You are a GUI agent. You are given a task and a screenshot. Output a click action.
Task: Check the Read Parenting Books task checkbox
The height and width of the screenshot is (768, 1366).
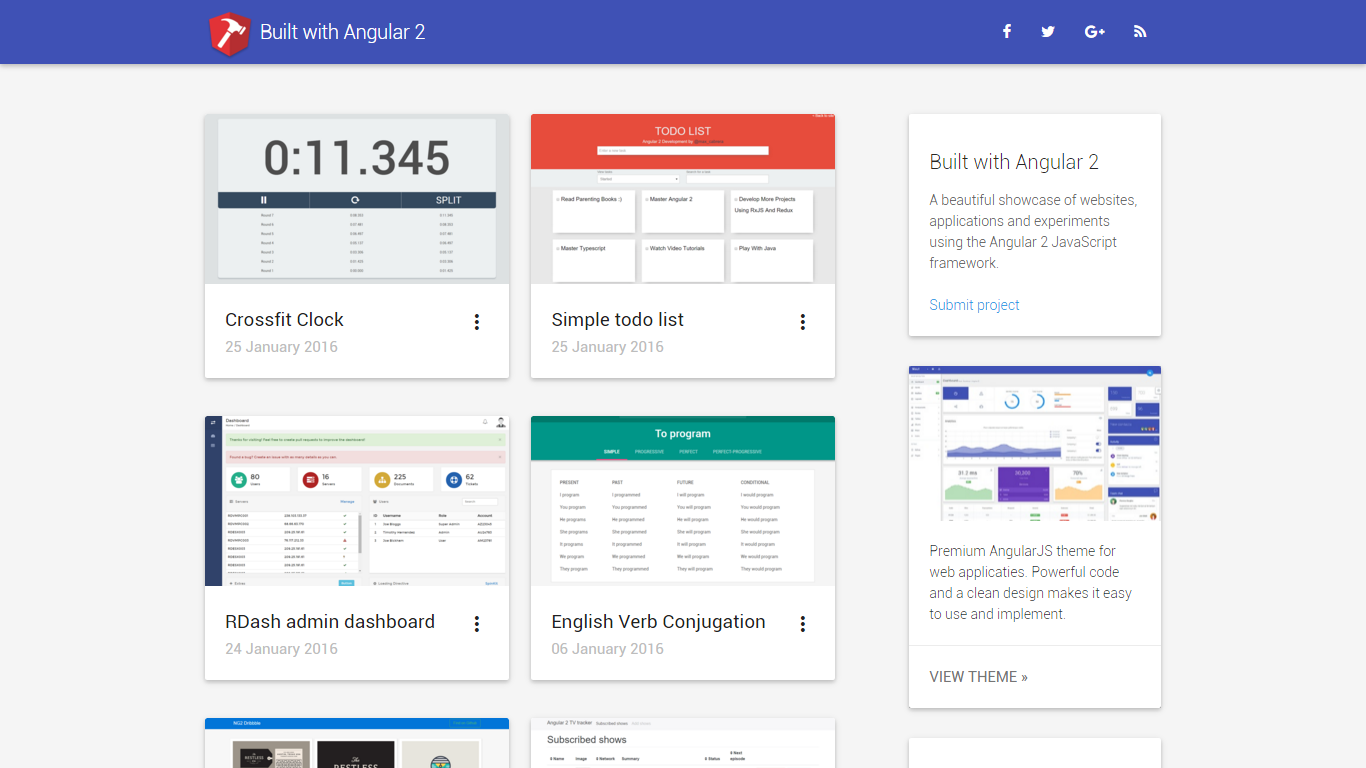click(557, 199)
